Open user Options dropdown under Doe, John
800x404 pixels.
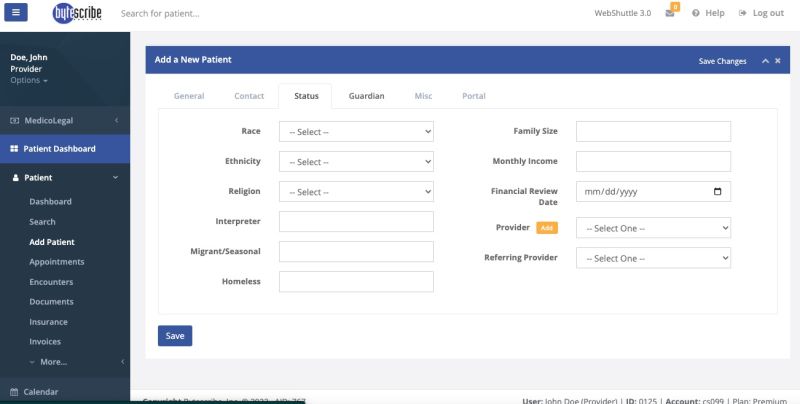pyautogui.click(x=28, y=80)
